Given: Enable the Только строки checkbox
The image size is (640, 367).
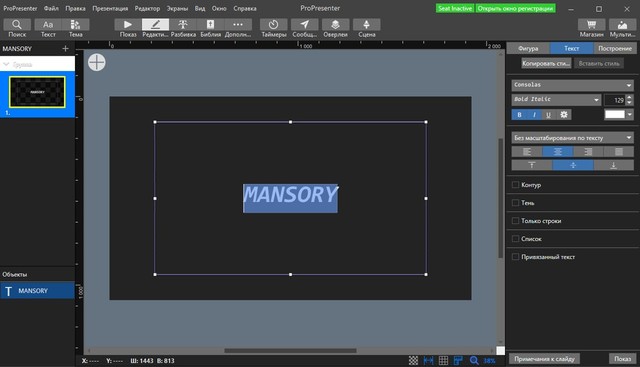Looking at the screenshot, I should tap(516, 221).
